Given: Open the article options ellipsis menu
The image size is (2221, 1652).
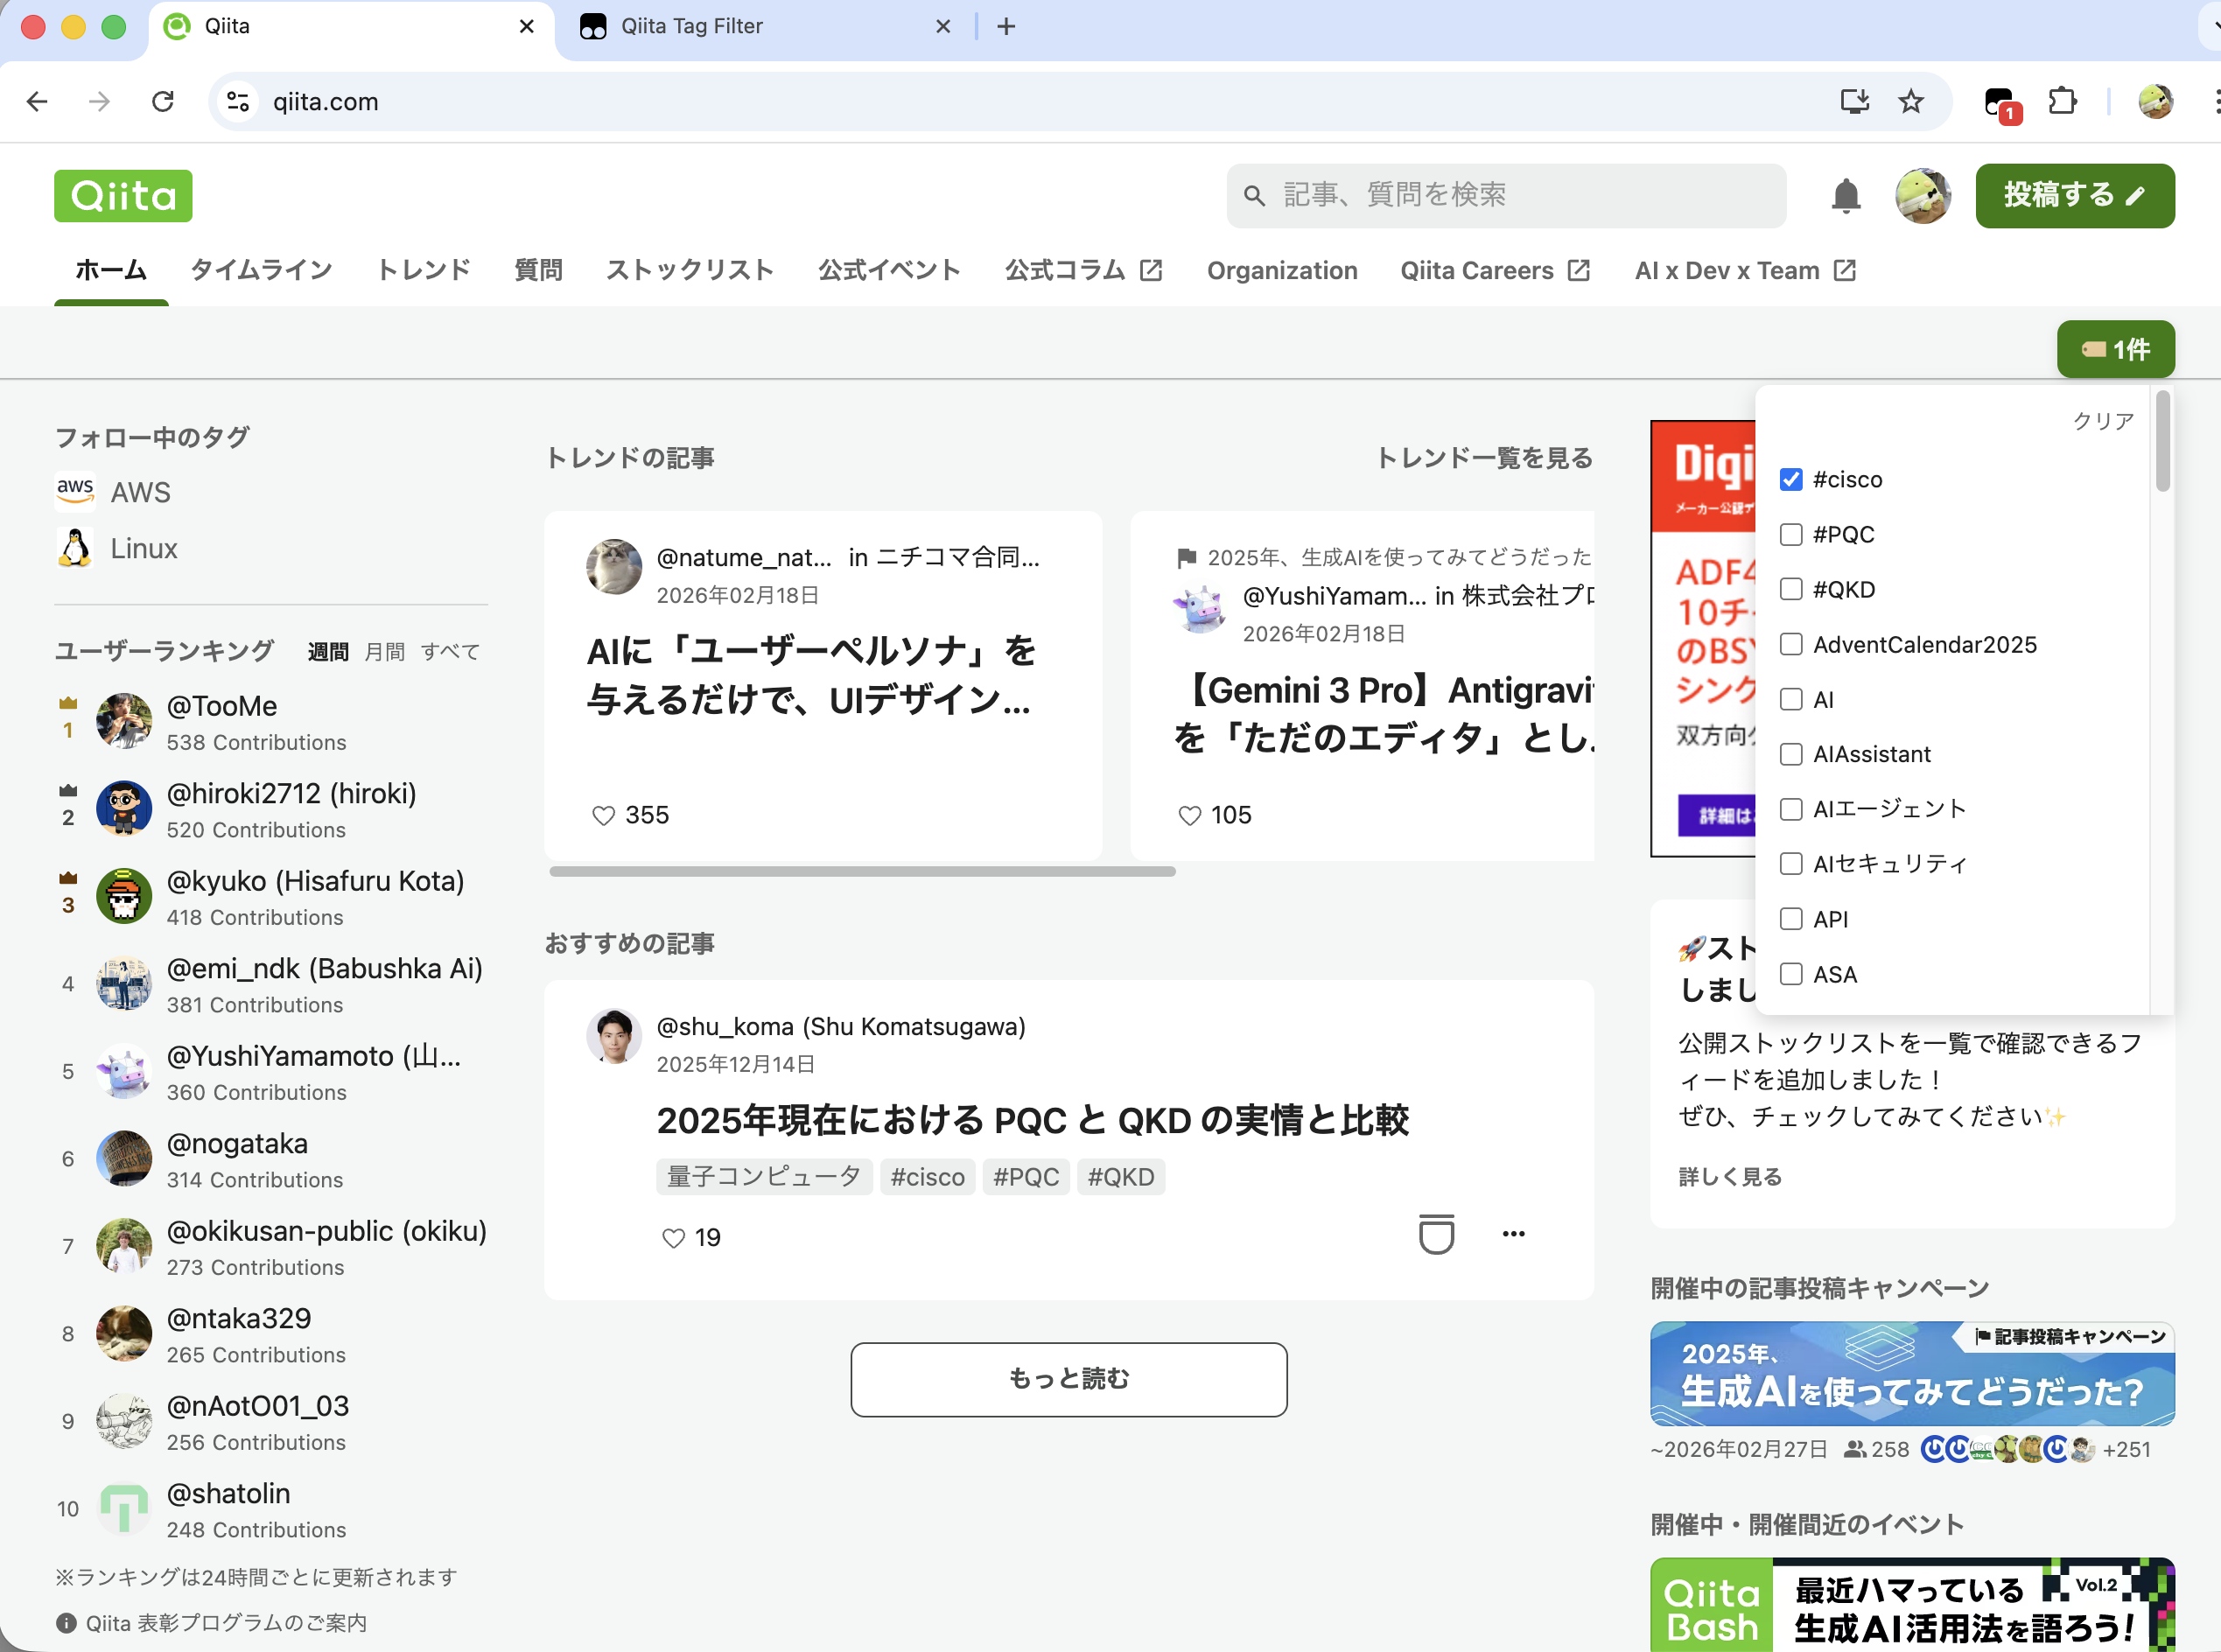Looking at the screenshot, I should (1513, 1234).
